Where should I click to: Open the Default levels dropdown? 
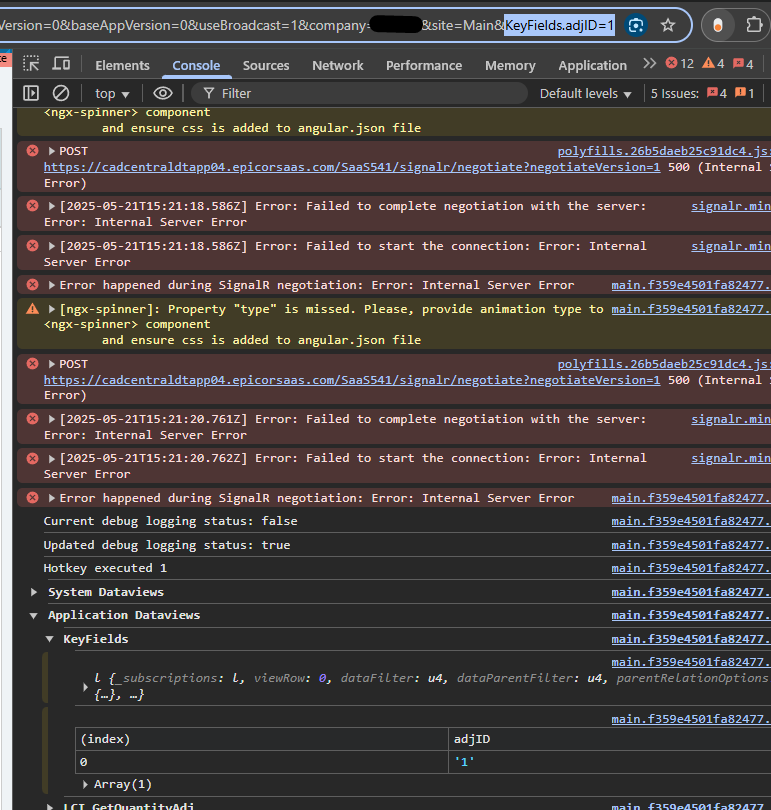click(x=586, y=93)
